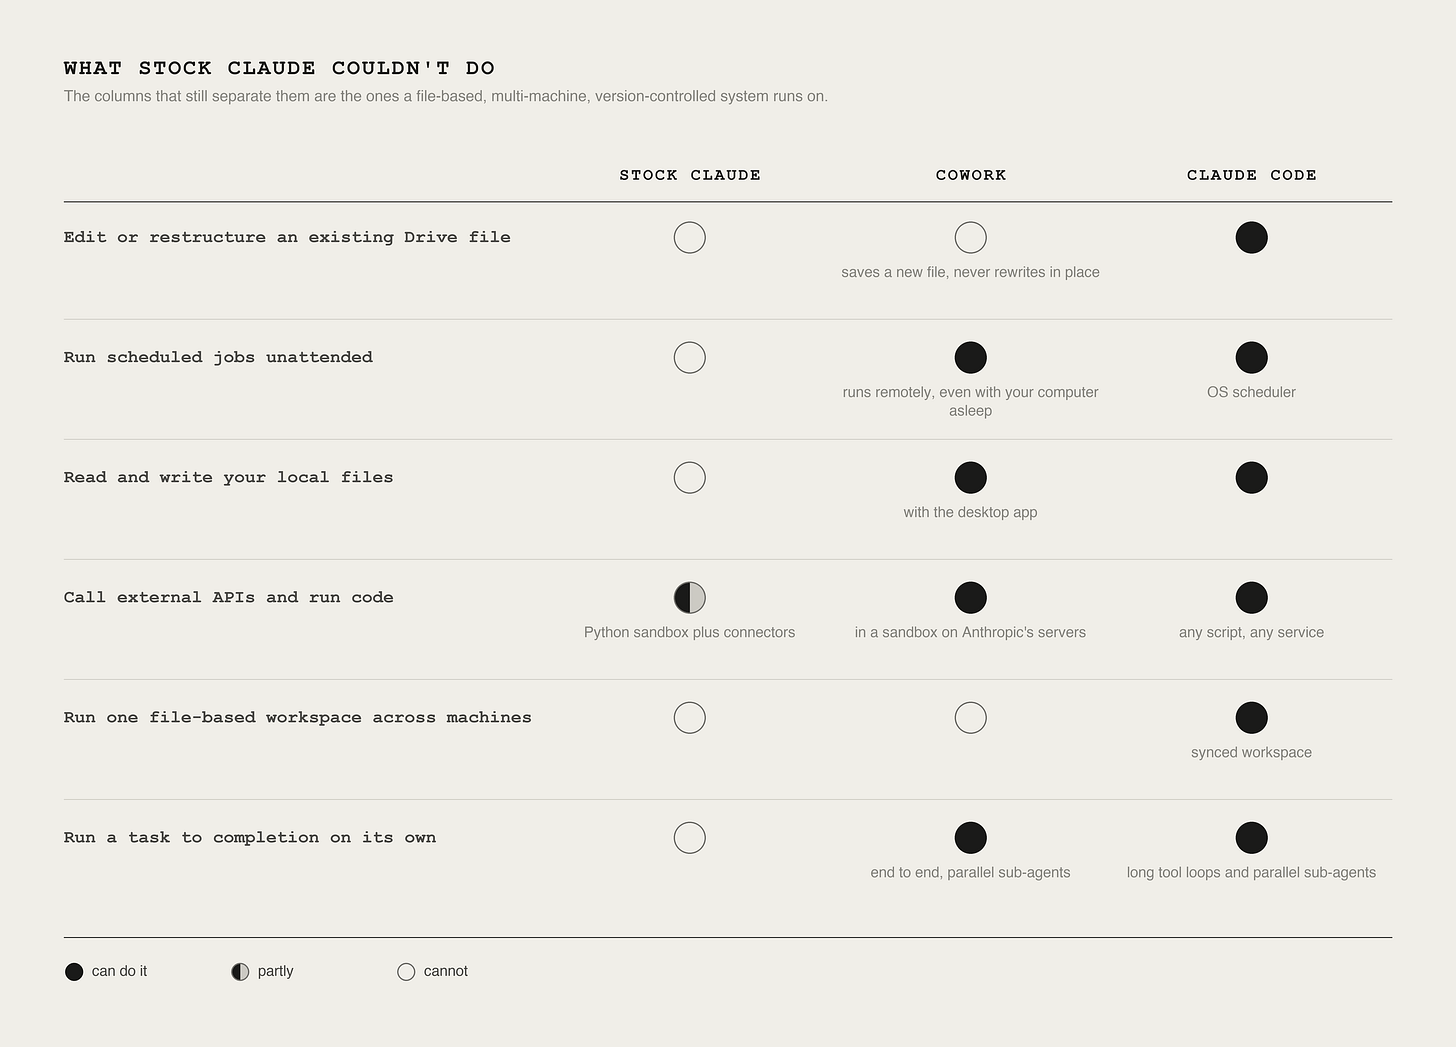The width and height of the screenshot is (1456, 1047).
Task: Click the 'OS scheduler' note text
Action: click(1251, 392)
